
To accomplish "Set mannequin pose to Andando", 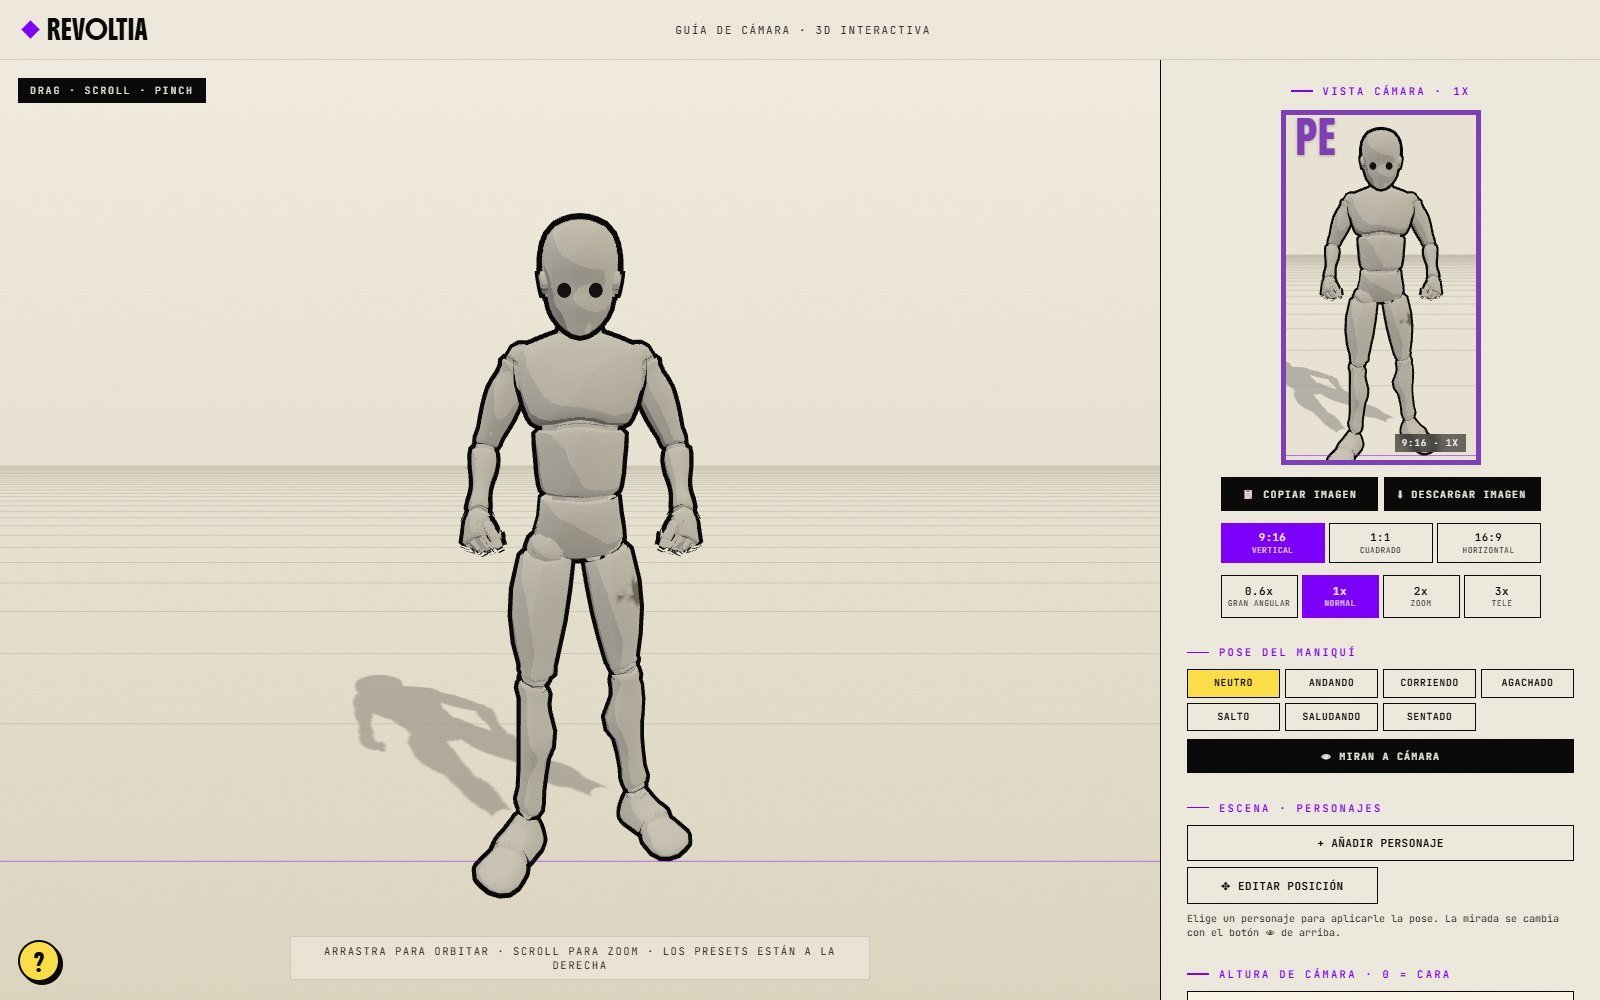I will [1331, 683].
